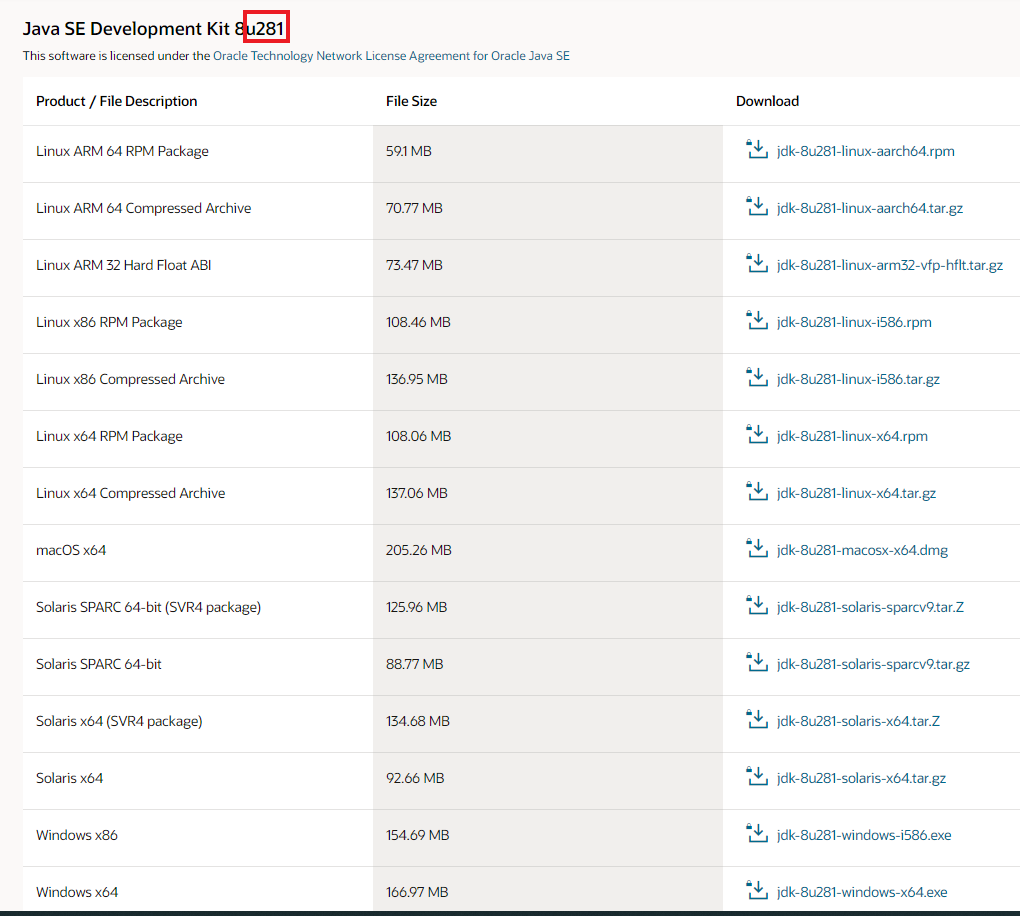Click download icon for windows-x64.exe
The width and height of the screenshot is (1020, 916).
click(757, 891)
